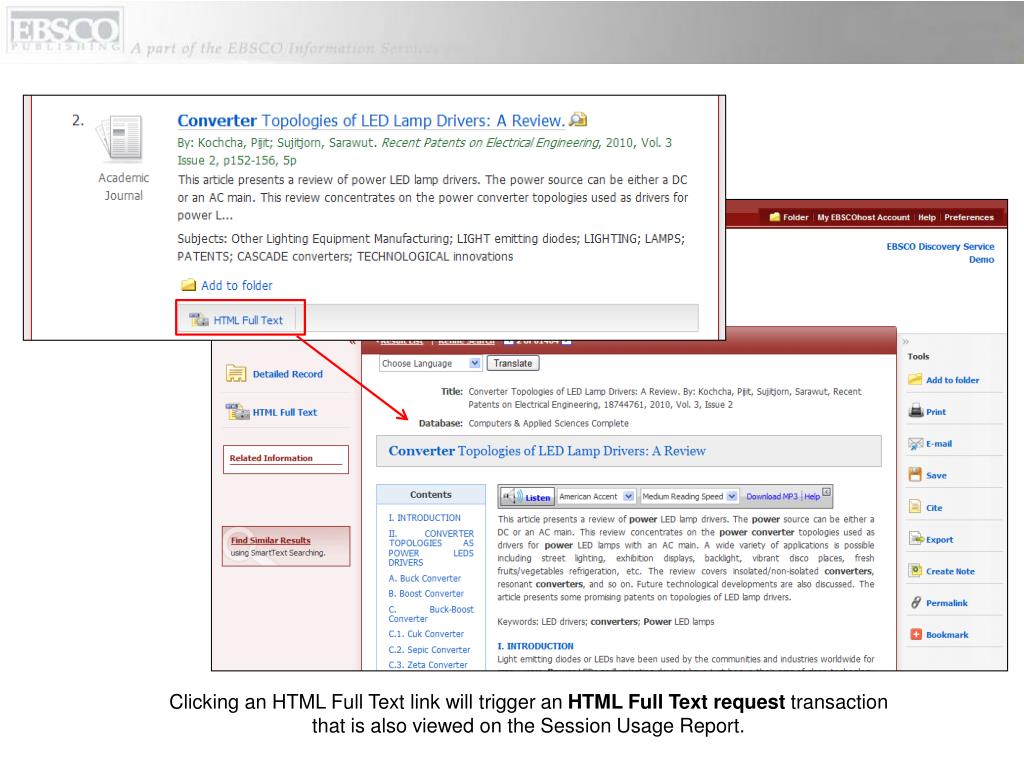The height and width of the screenshot is (768, 1024).
Task: Click Find Similar Results link
Action: point(270,540)
